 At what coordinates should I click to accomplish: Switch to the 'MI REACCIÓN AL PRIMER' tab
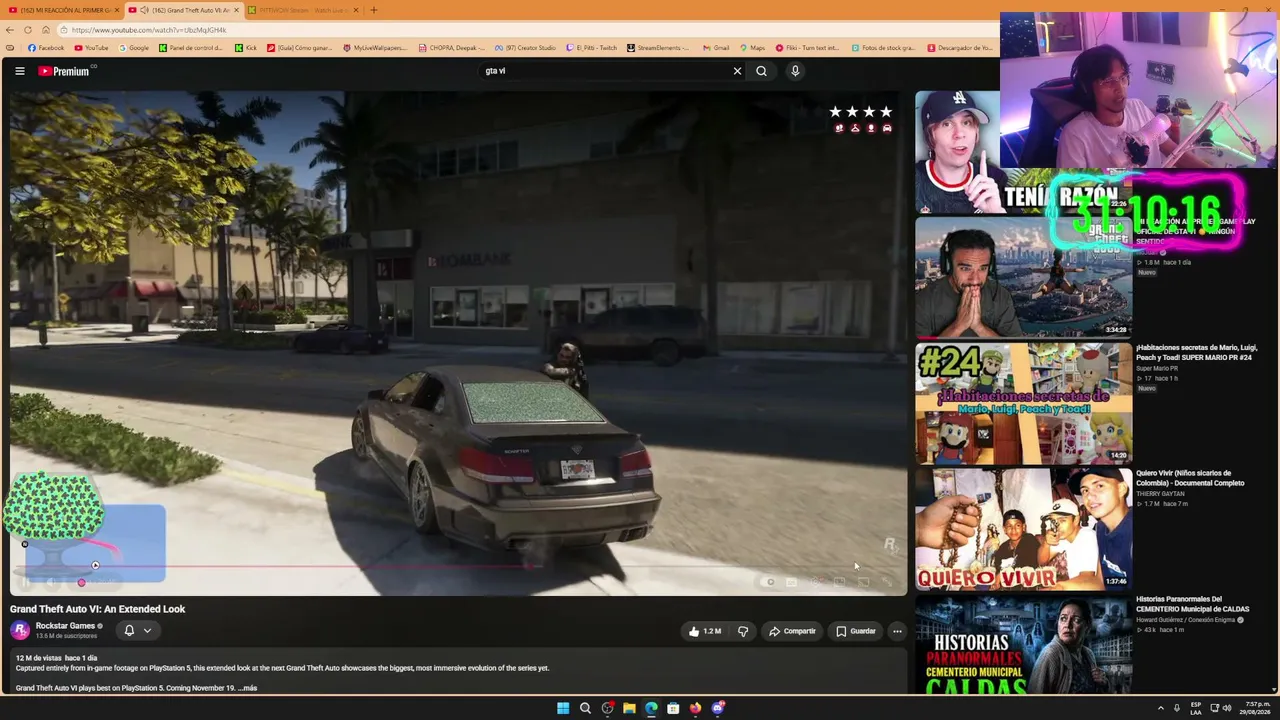click(62, 10)
